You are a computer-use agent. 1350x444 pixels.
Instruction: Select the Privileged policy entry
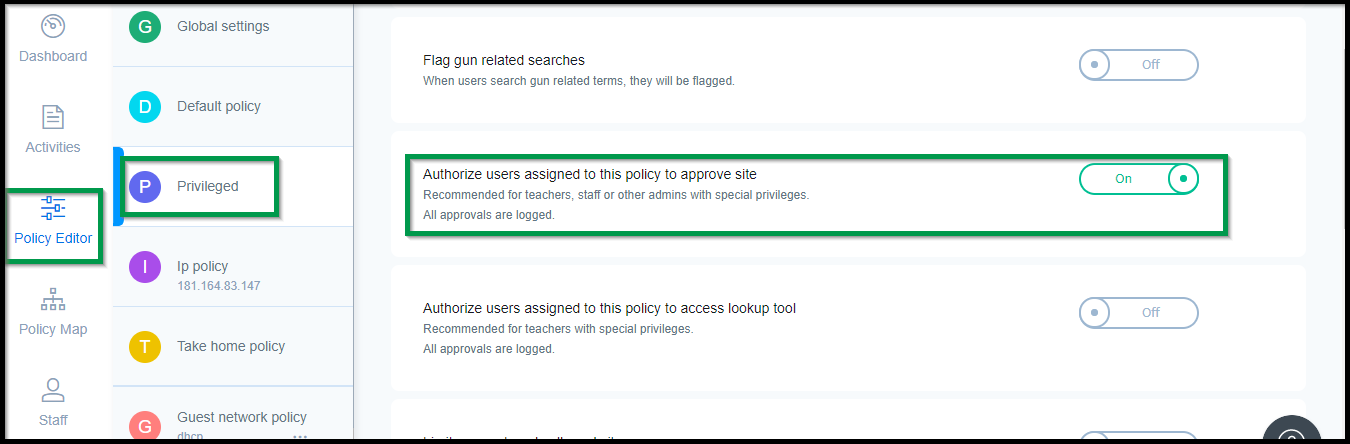(x=233, y=186)
